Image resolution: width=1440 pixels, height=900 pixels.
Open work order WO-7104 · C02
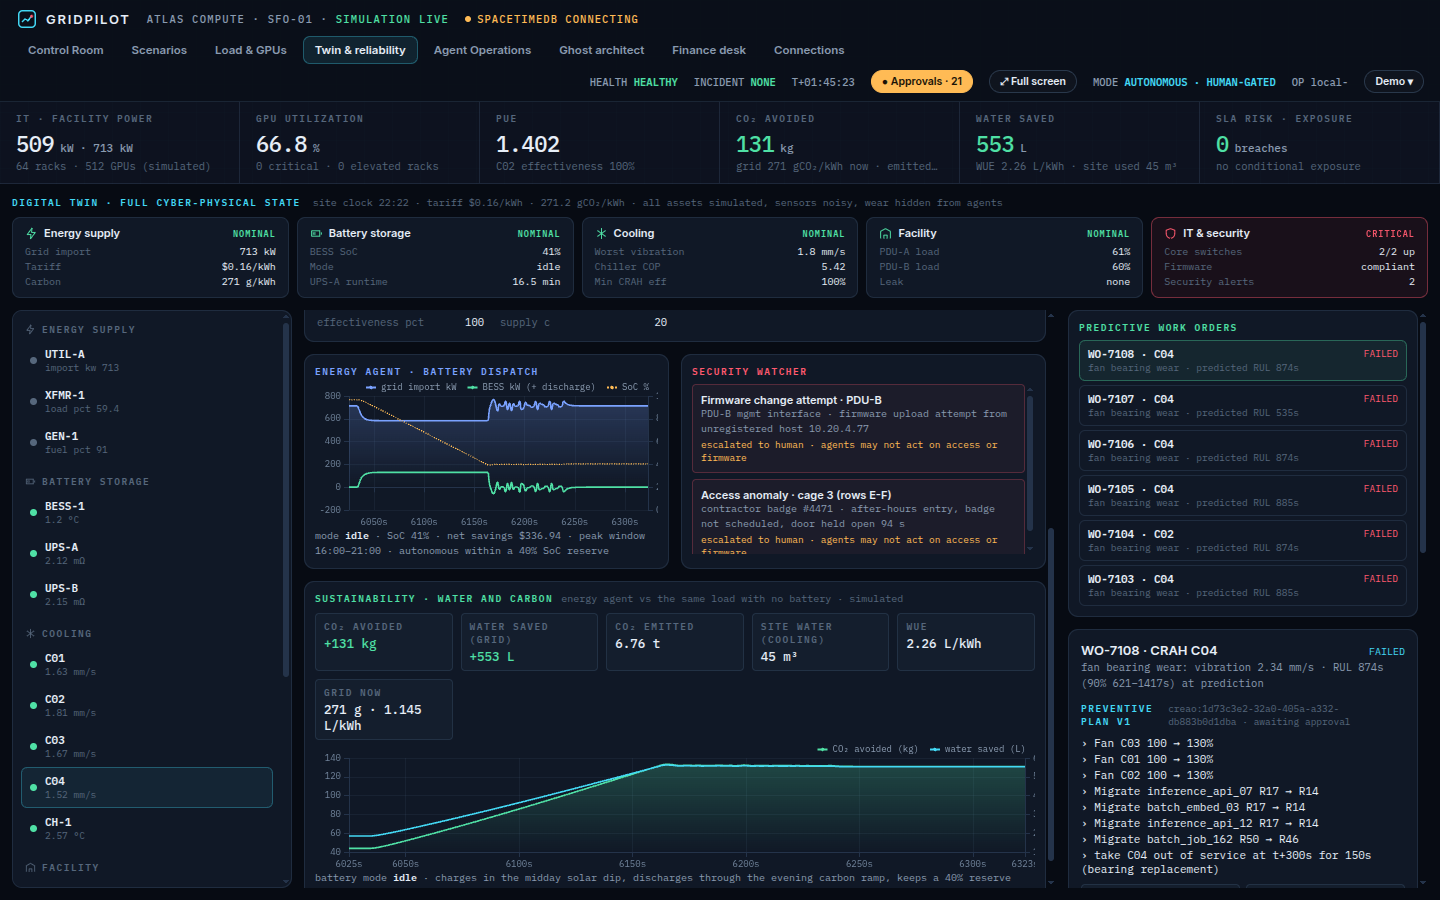tap(1243, 541)
